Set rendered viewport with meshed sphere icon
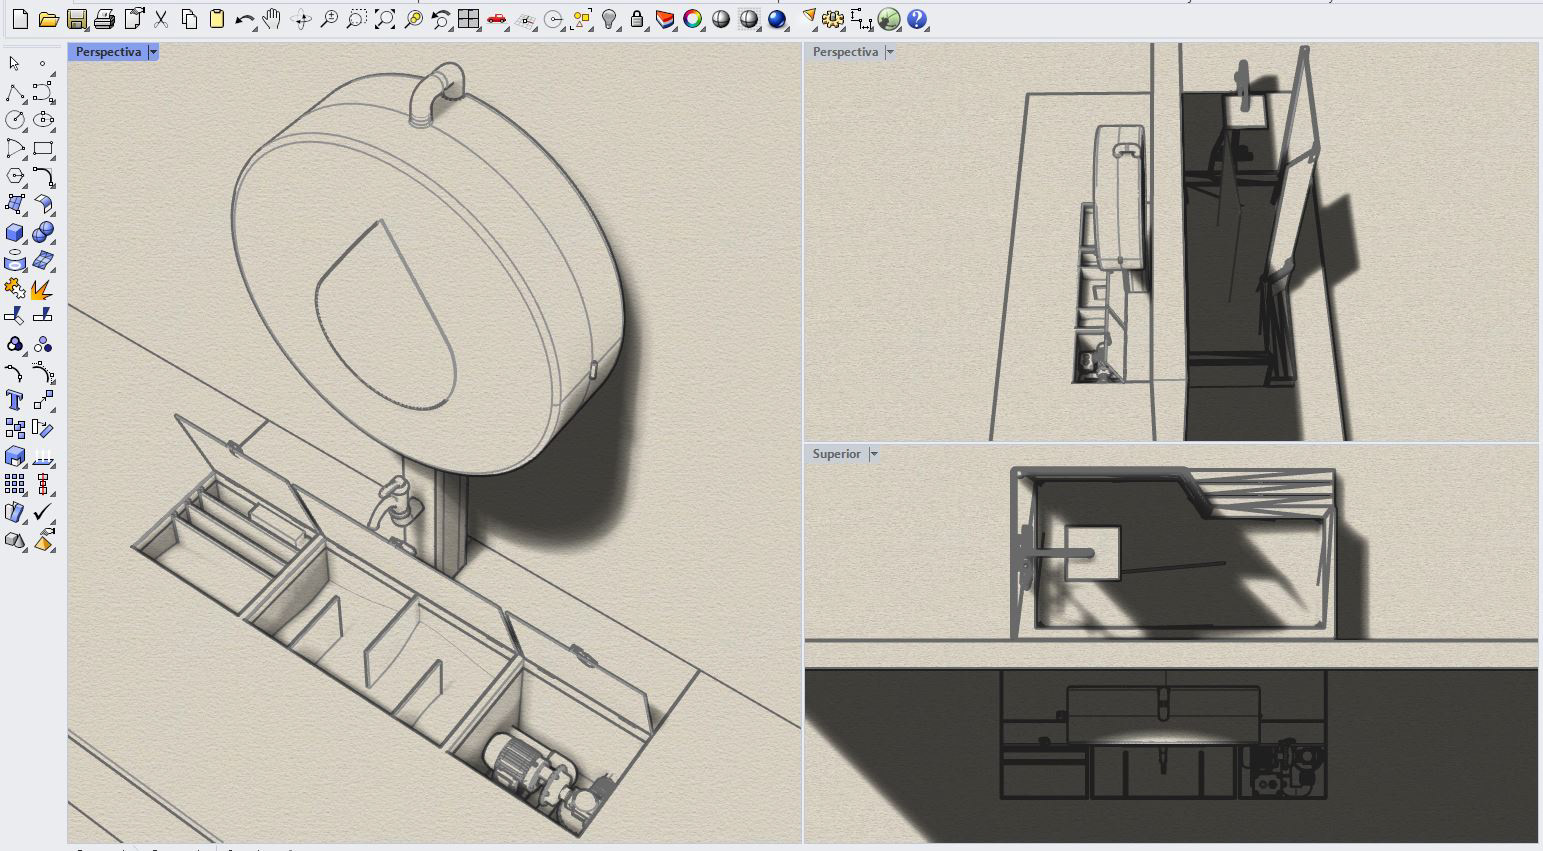Screen dimensions: 1543x851 tap(749, 19)
